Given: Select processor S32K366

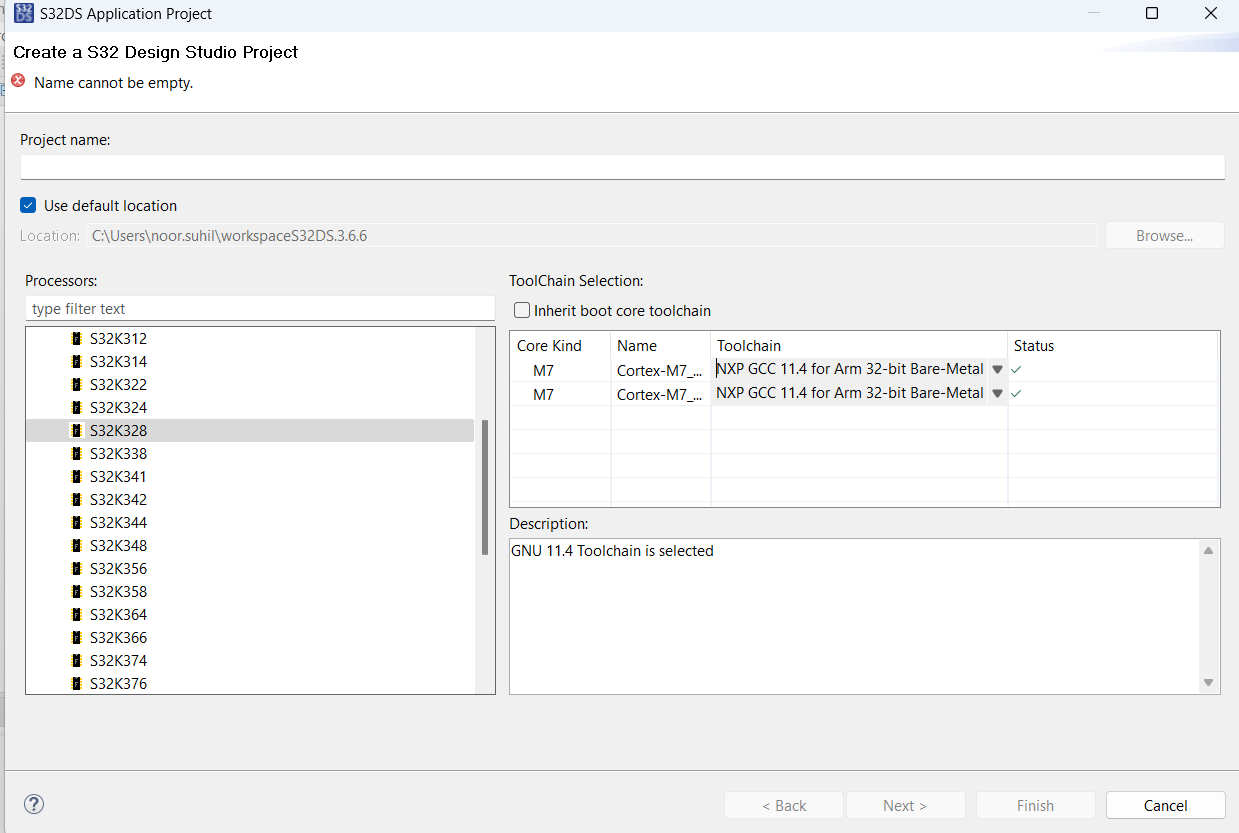Looking at the screenshot, I should pos(118,638).
